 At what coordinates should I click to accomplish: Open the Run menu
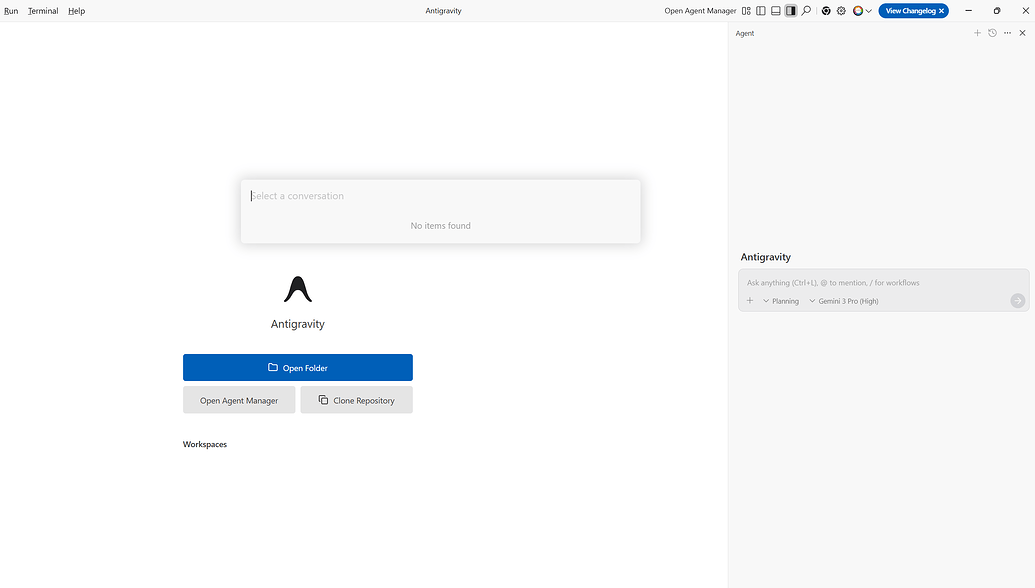(11, 11)
